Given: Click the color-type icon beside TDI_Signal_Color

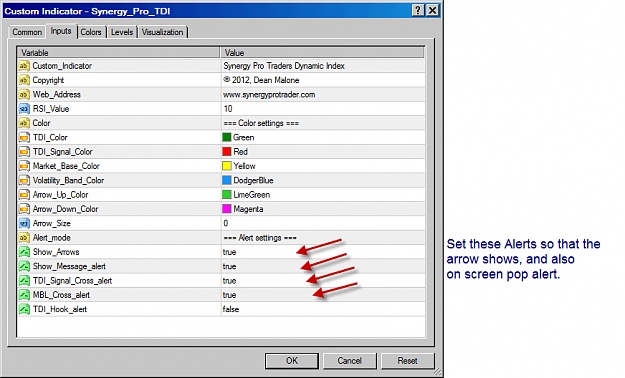Looking at the screenshot, I should (24, 152).
